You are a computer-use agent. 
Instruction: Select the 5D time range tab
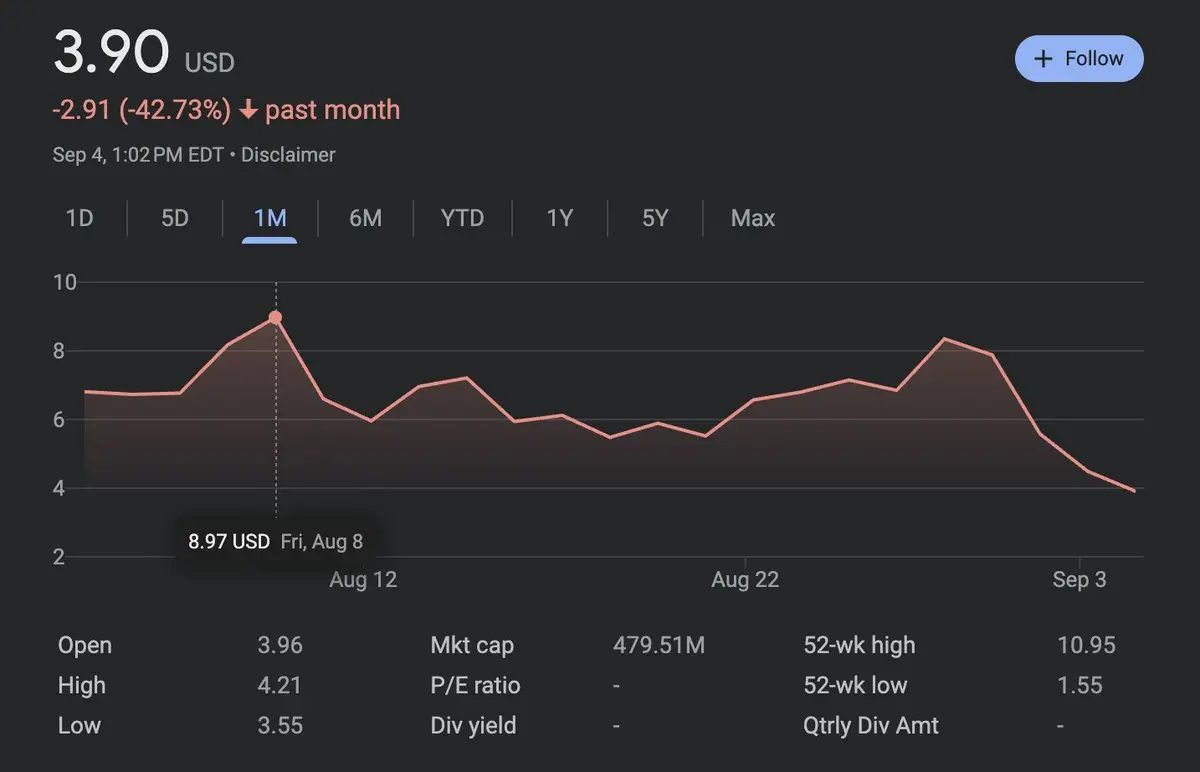click(x=175, y=218)
